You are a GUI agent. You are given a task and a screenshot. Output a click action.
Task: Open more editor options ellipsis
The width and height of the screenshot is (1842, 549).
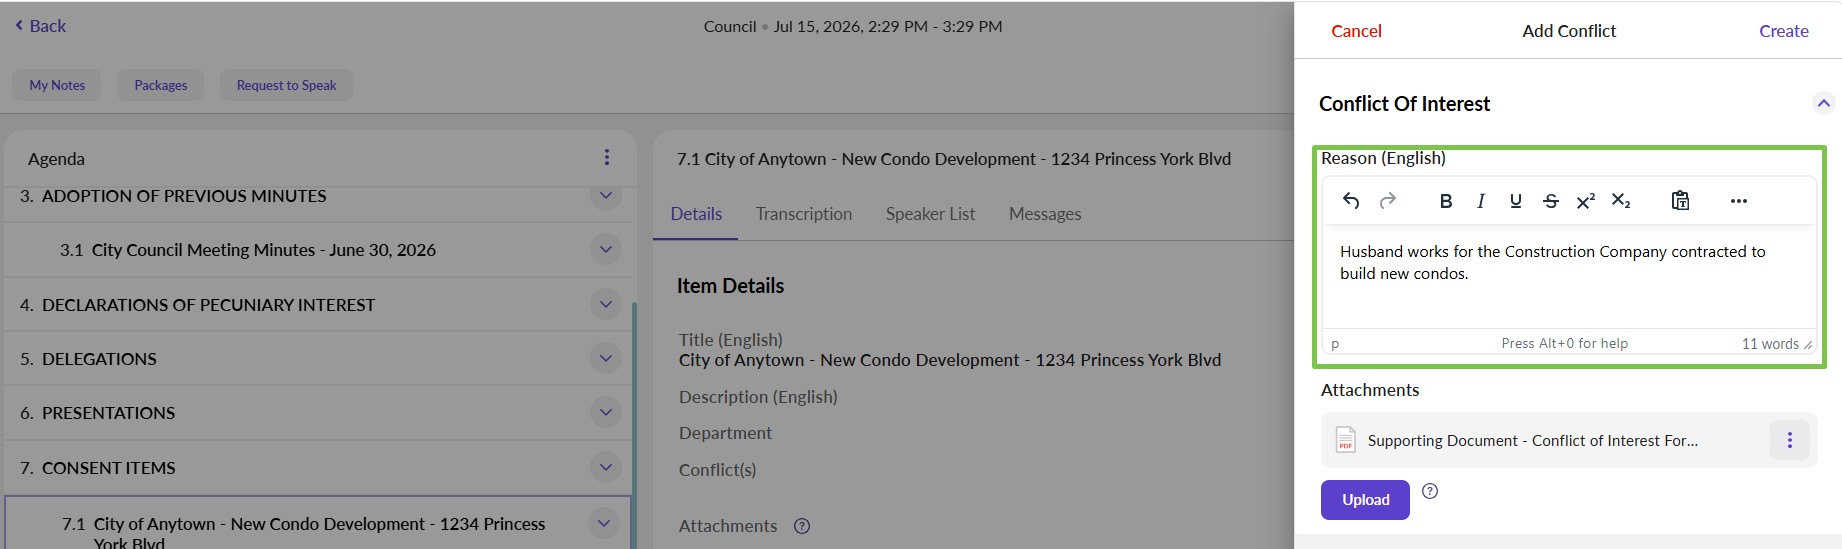[1738, 201]
